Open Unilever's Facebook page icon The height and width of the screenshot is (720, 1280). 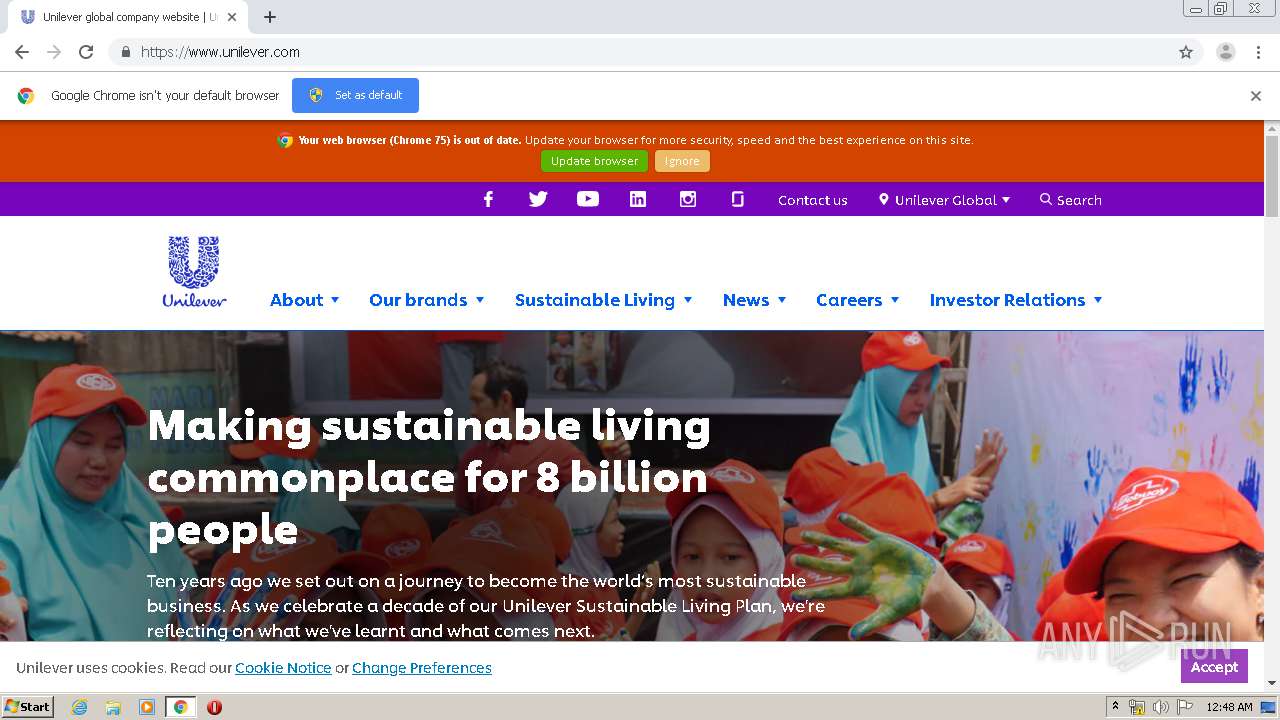(x=488, y=199)
